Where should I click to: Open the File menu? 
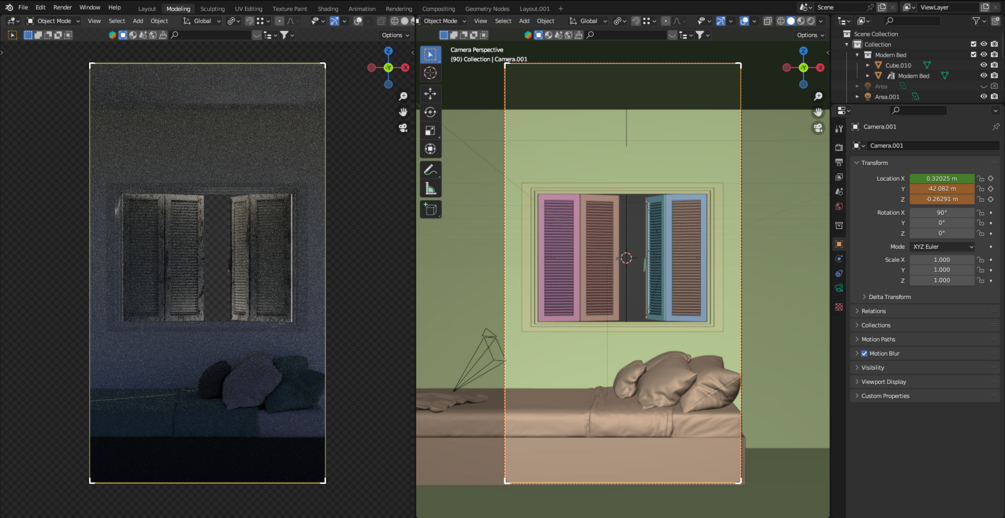pos(23,8)
